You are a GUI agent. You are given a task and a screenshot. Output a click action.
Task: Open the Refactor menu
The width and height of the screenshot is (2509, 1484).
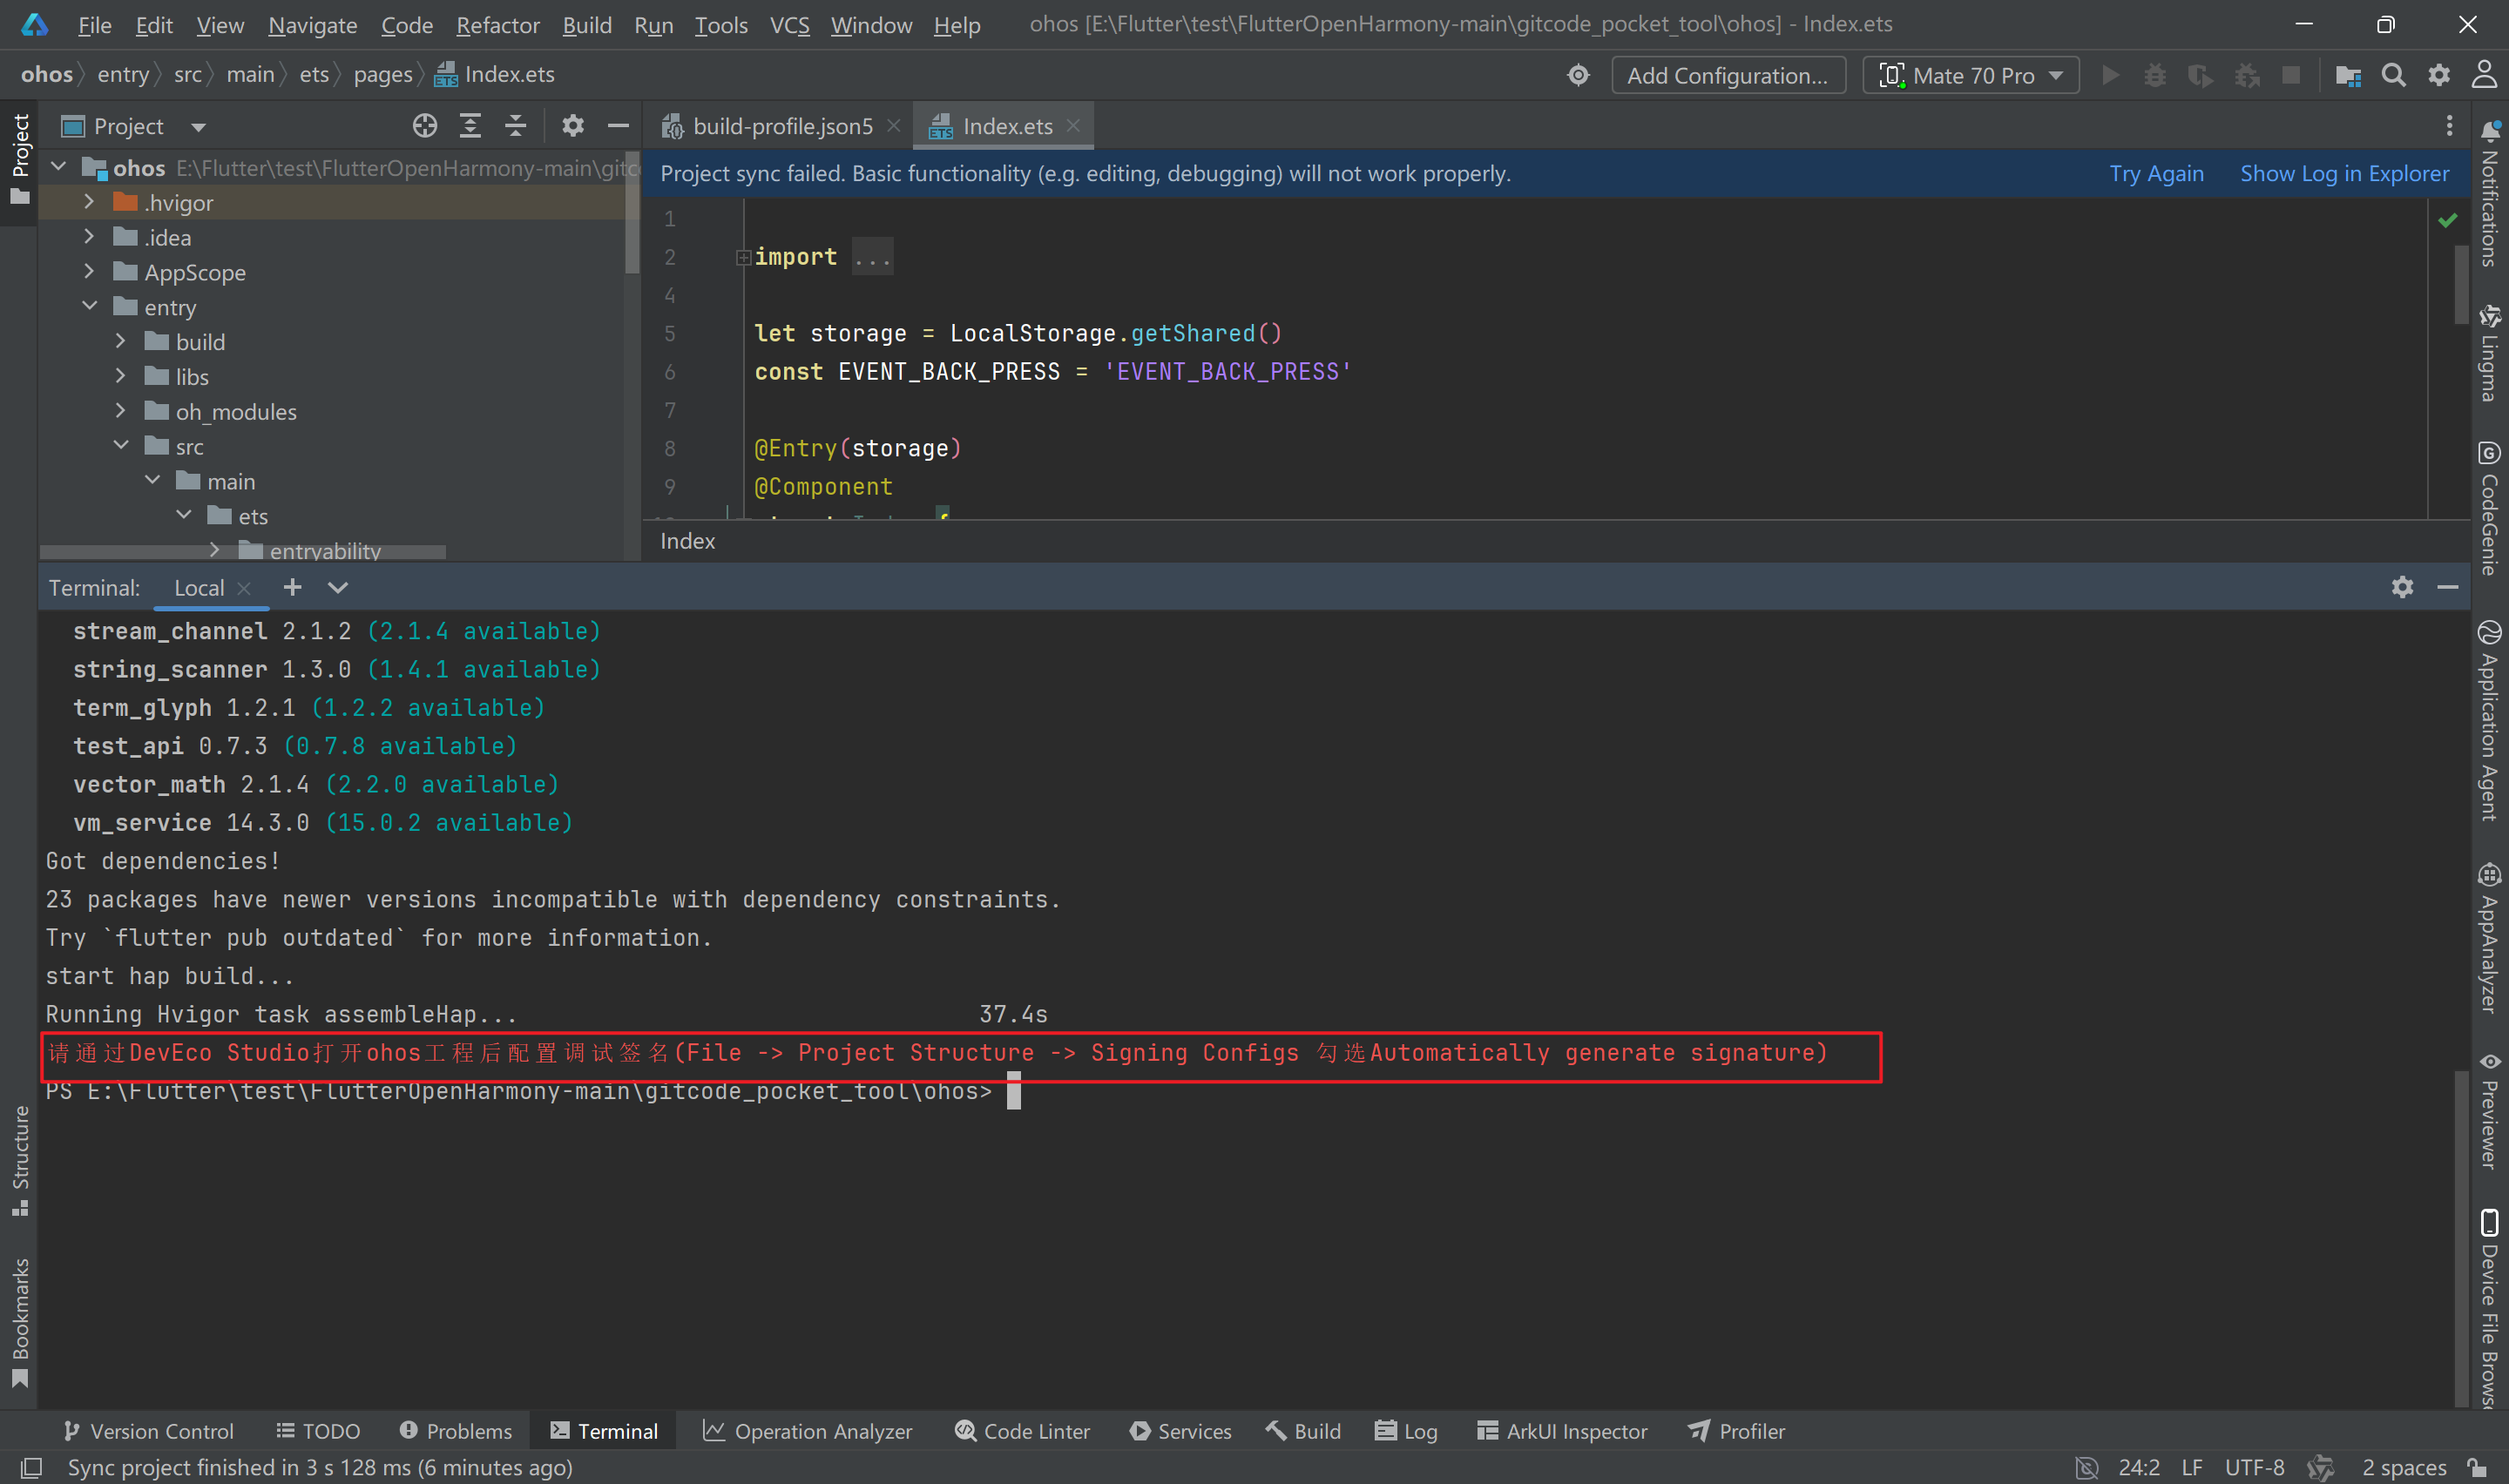click(x=497, y=25)
